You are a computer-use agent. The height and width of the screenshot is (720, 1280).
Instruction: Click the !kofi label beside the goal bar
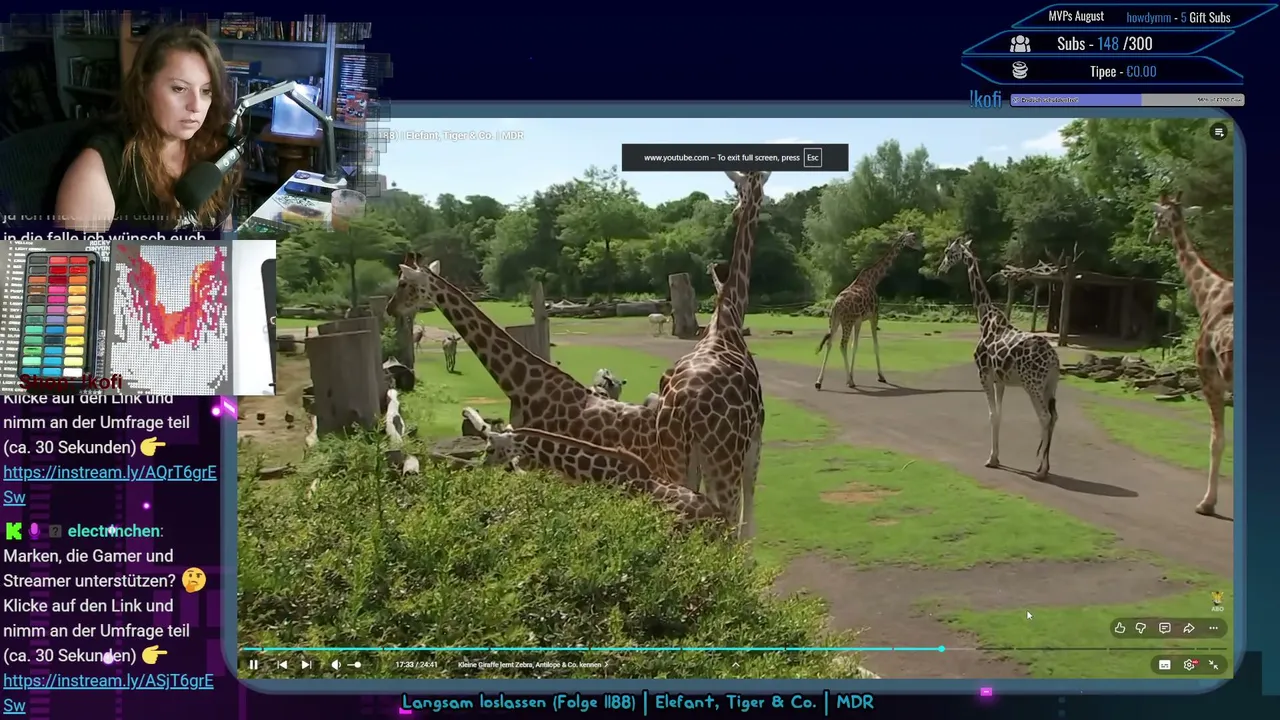[986, 100]
